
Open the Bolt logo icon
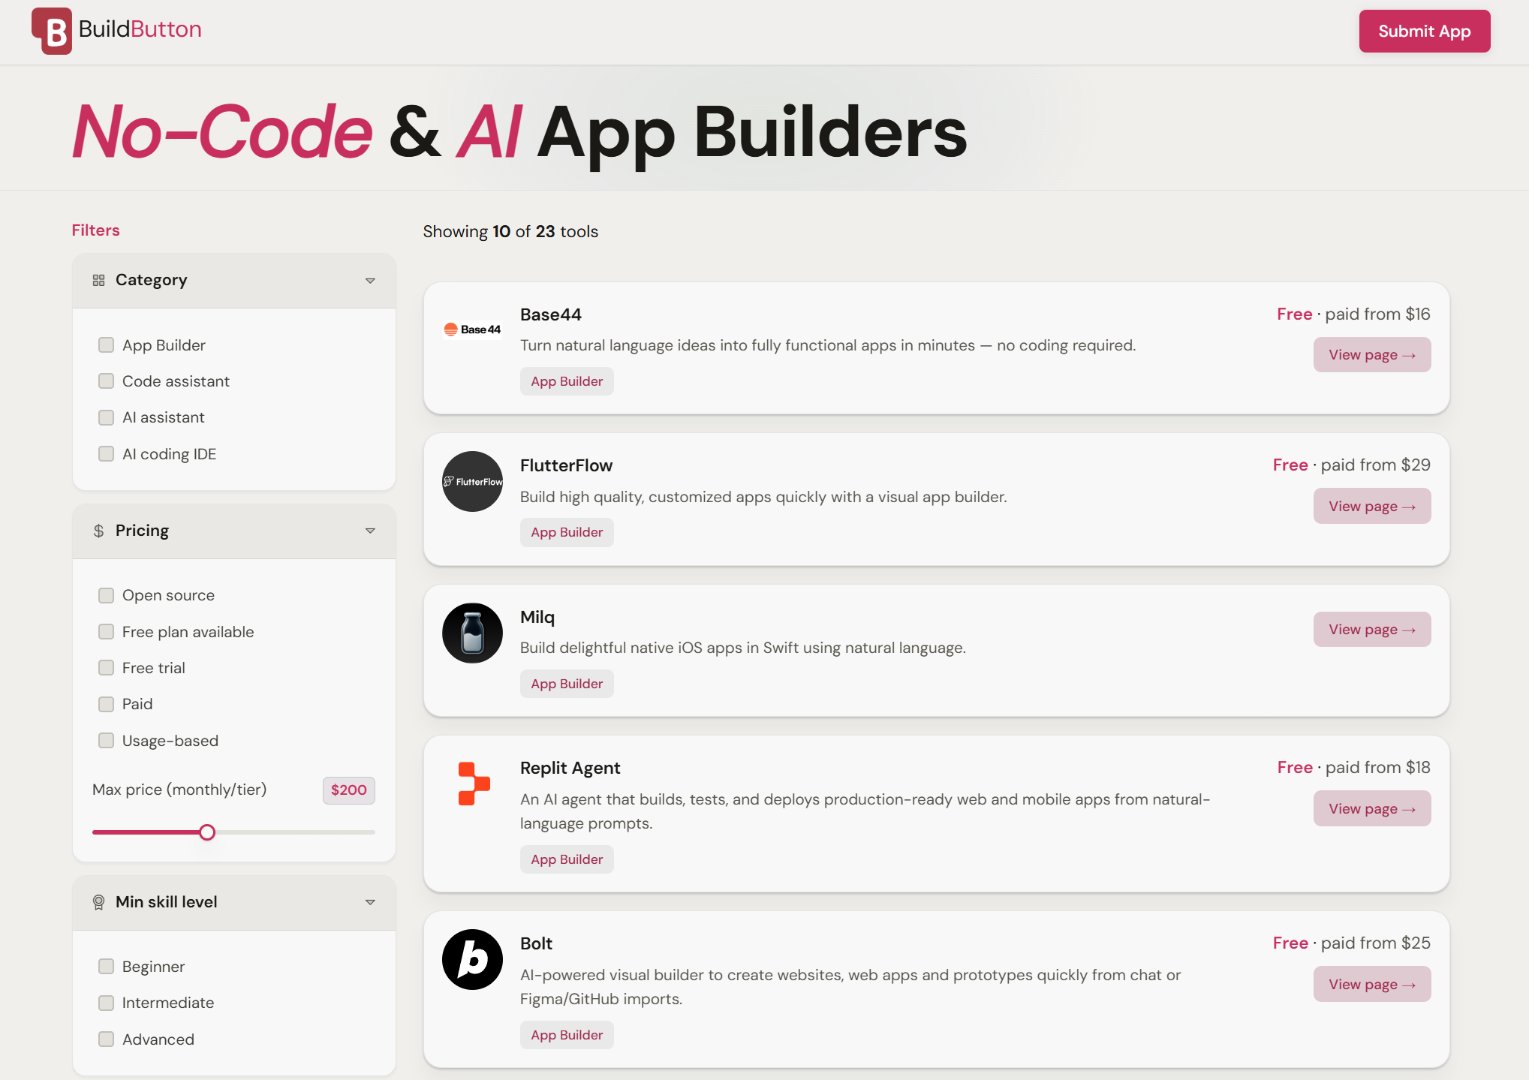(472, 959)
